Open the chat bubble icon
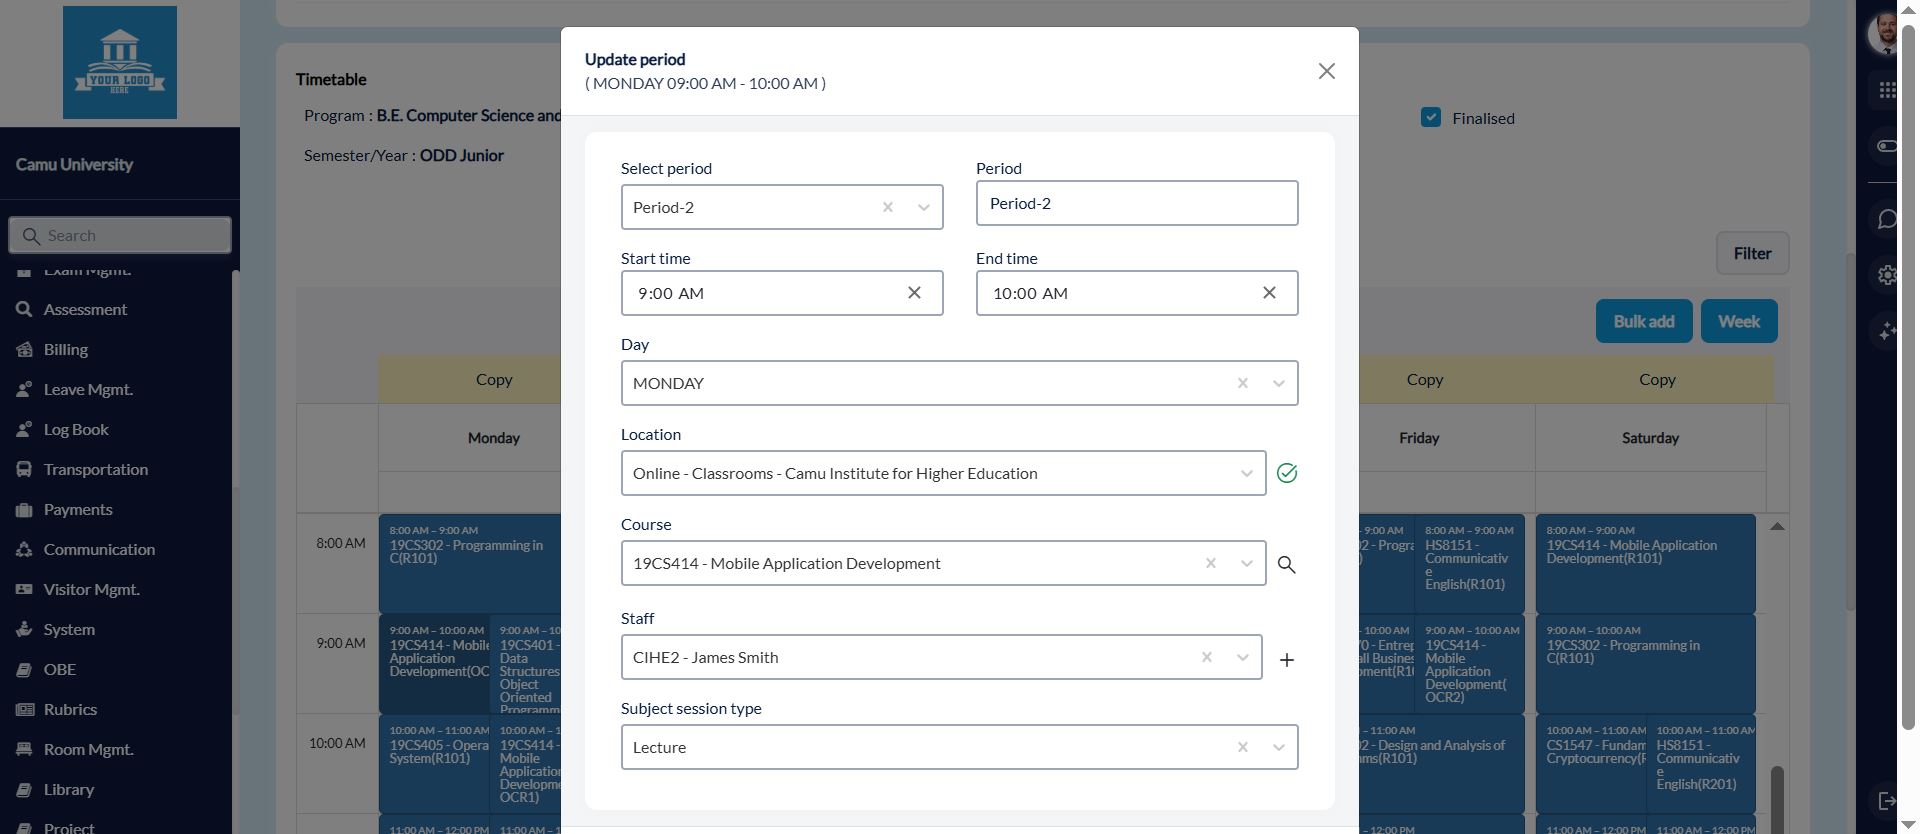This screenshot has width=1920, height=834. click(x=1887, y=219)
